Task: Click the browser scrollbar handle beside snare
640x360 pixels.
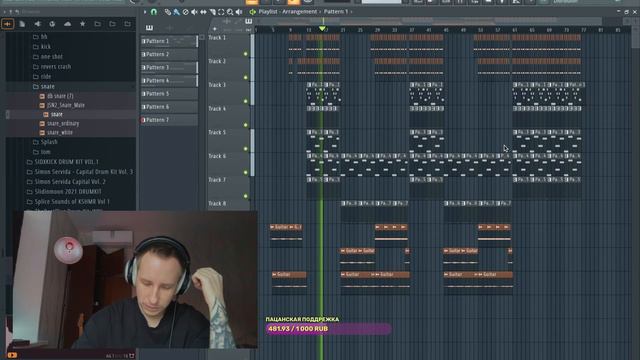Action: 7,115
